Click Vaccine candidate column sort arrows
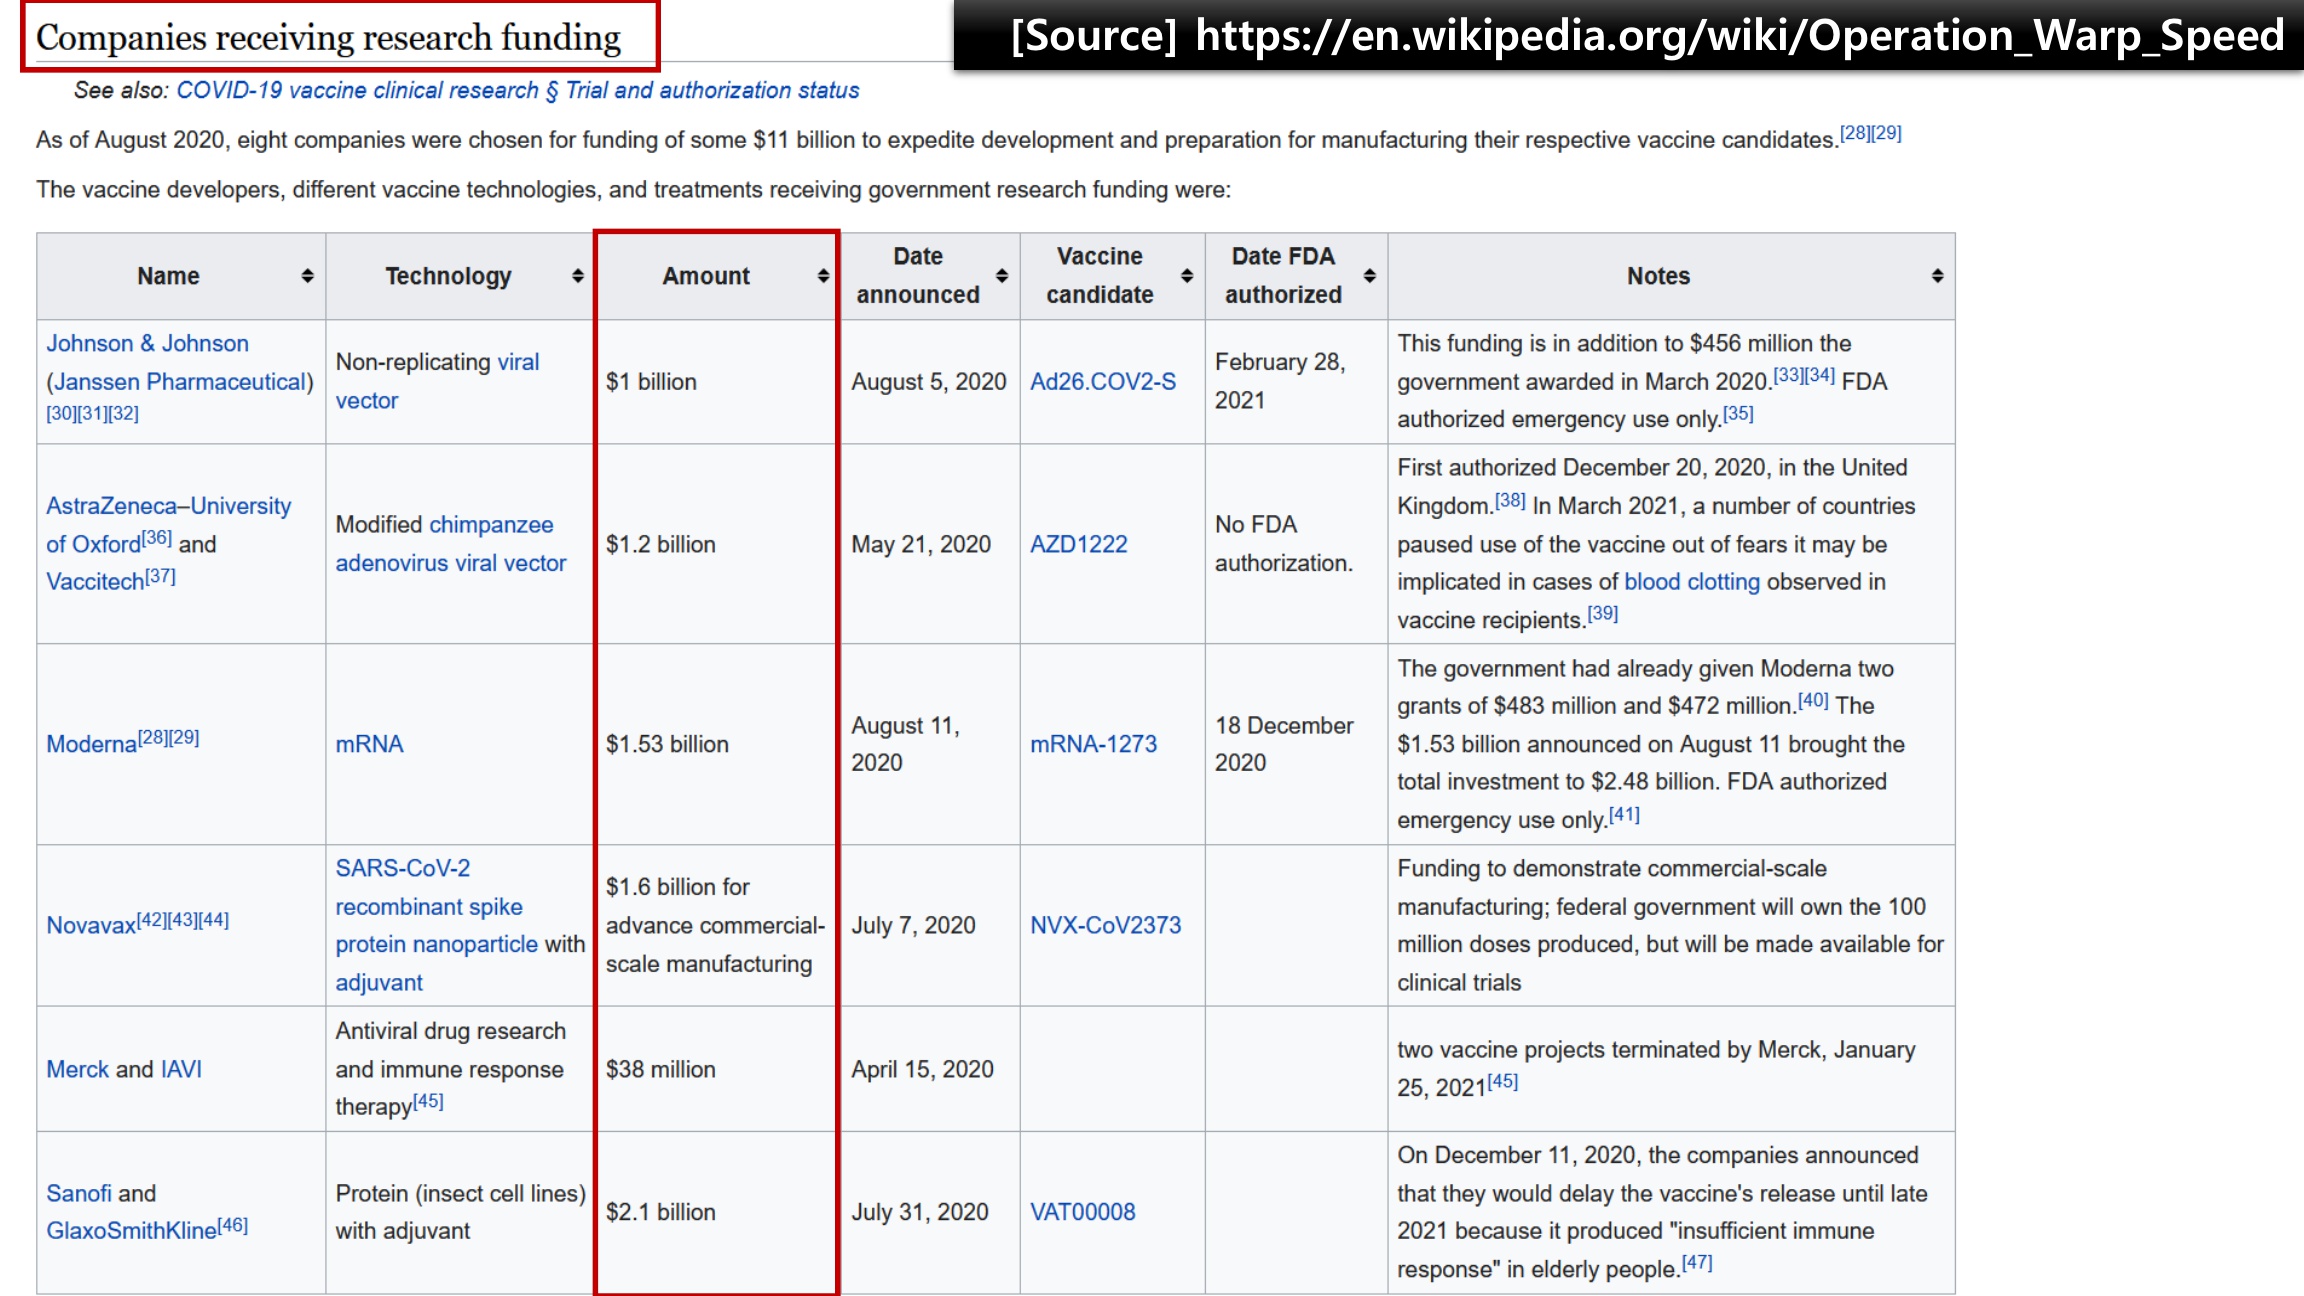The height and width of the screenshot is (1296, 2304). pos(1186,276)
